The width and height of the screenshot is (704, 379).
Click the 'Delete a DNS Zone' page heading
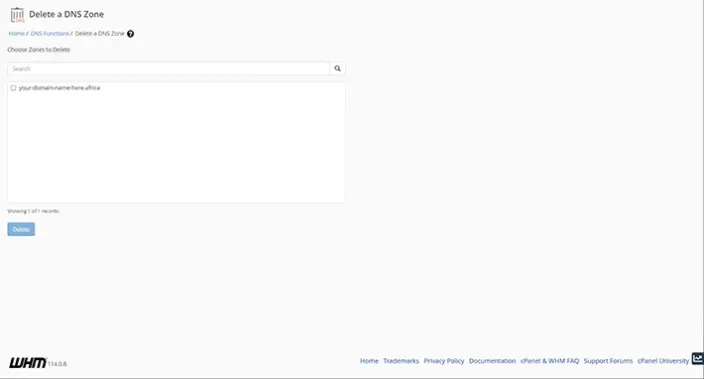pyautogui.click(x=66, y=14)
